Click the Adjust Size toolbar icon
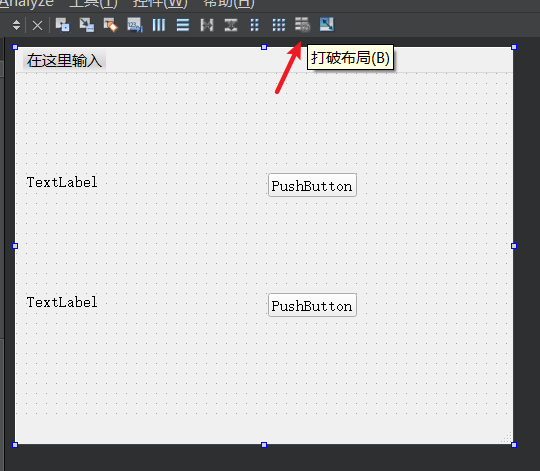 click(326, 25)
